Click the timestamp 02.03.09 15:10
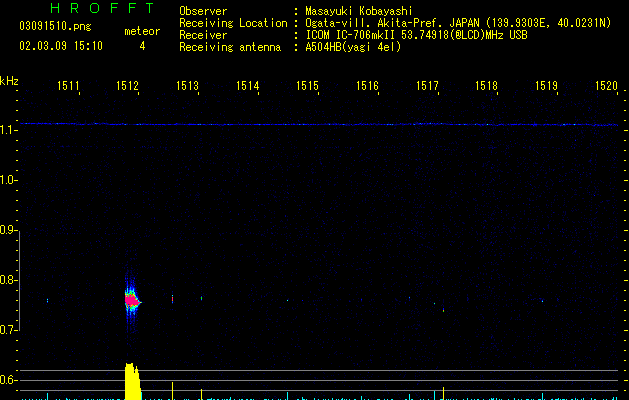 61,46
